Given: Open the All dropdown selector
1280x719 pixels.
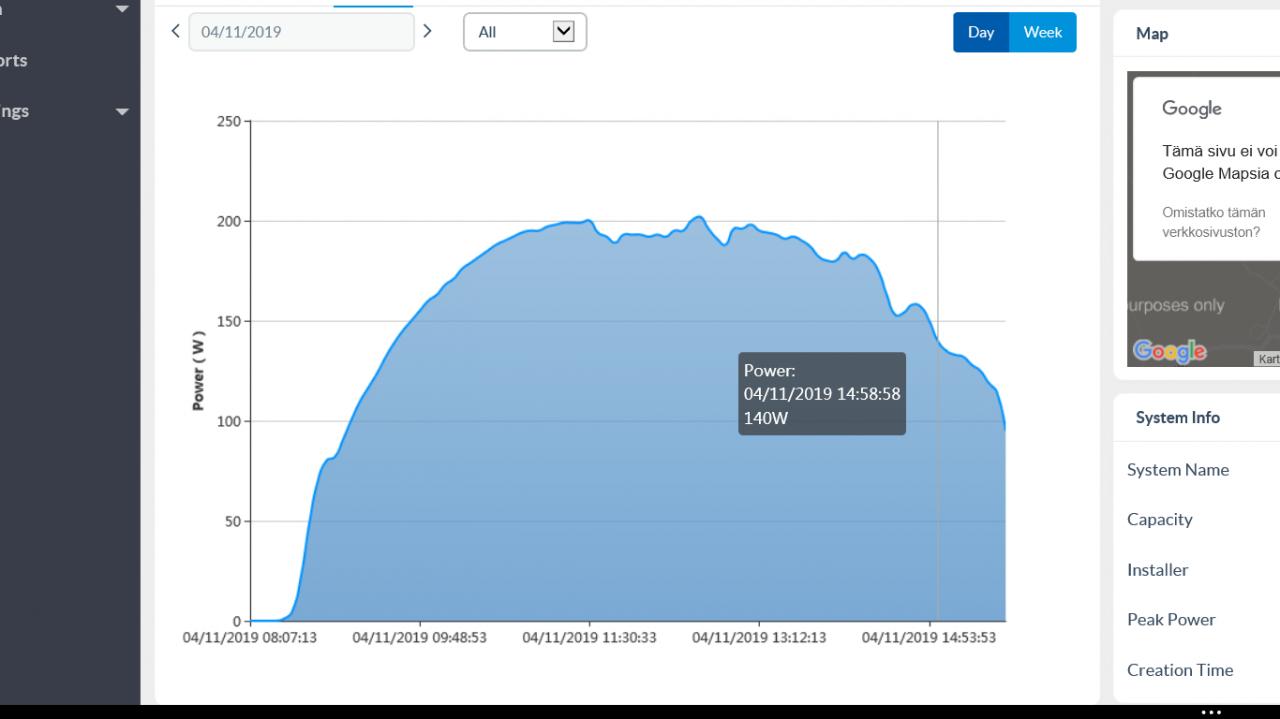Looking at the screenshot, I should point(525,32).
